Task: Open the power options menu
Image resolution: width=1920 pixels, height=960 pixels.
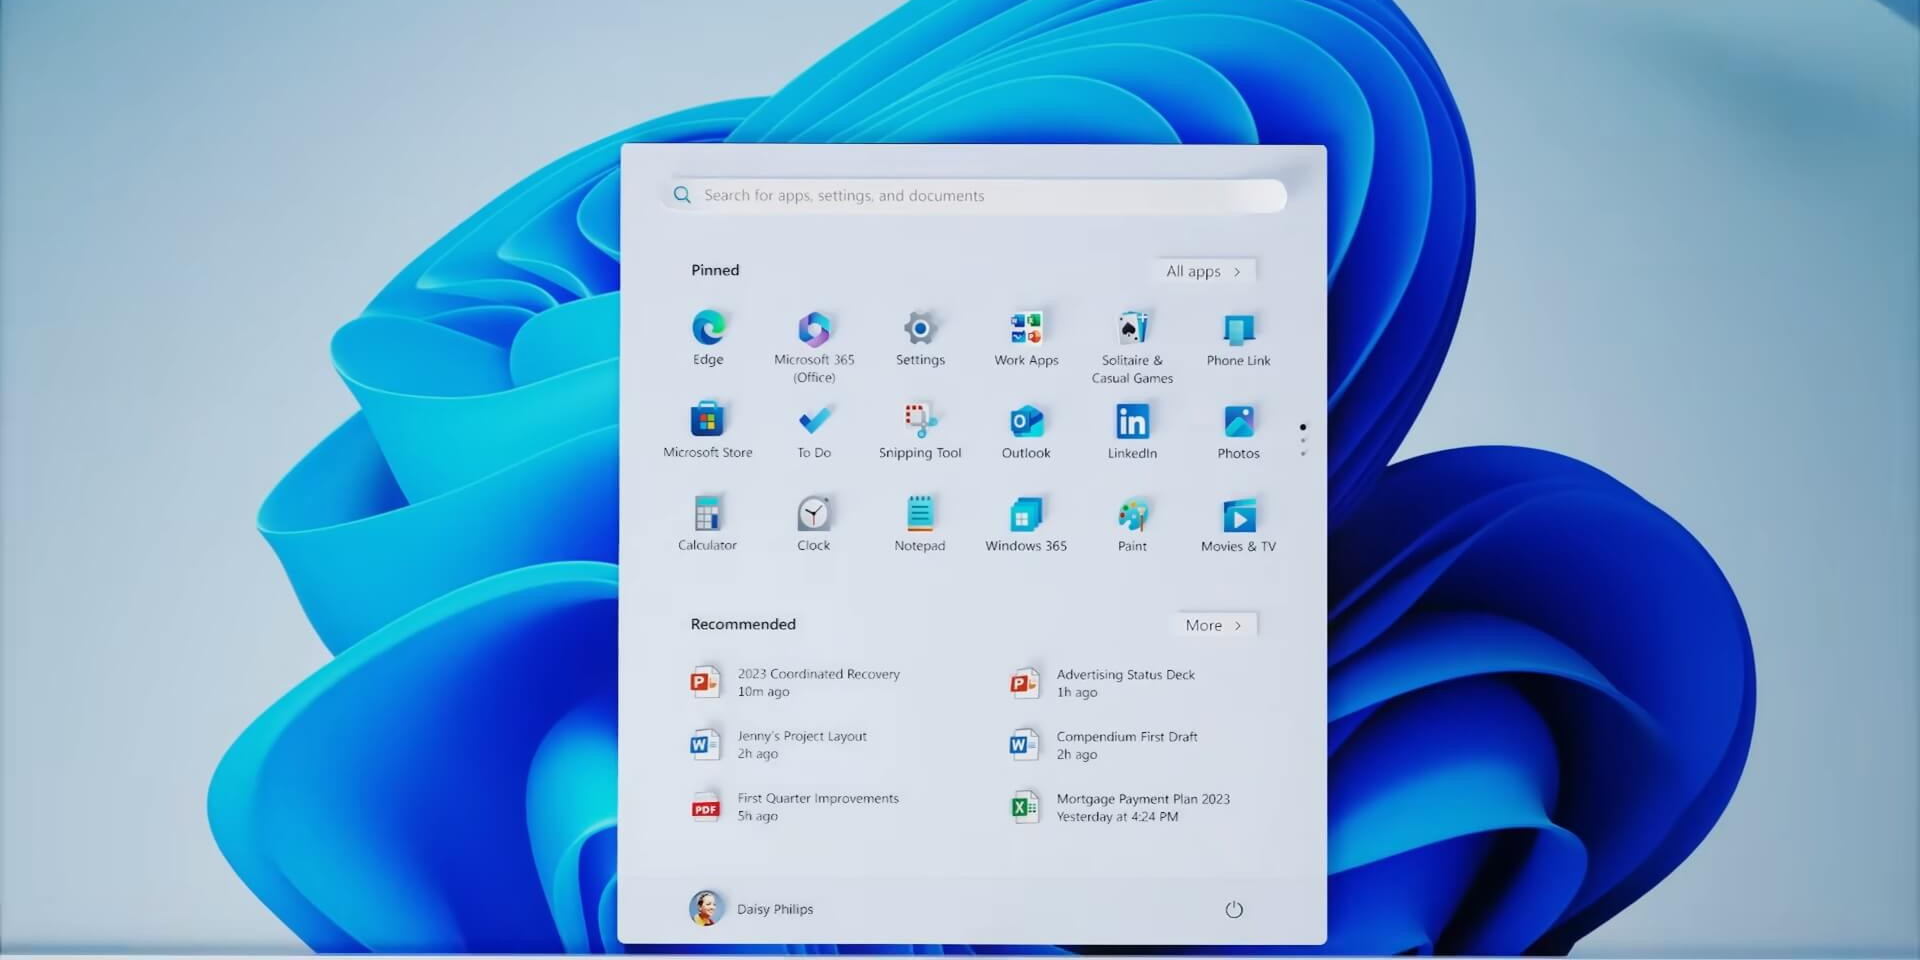Action: pyautogui.click(x=1233, y=909)
